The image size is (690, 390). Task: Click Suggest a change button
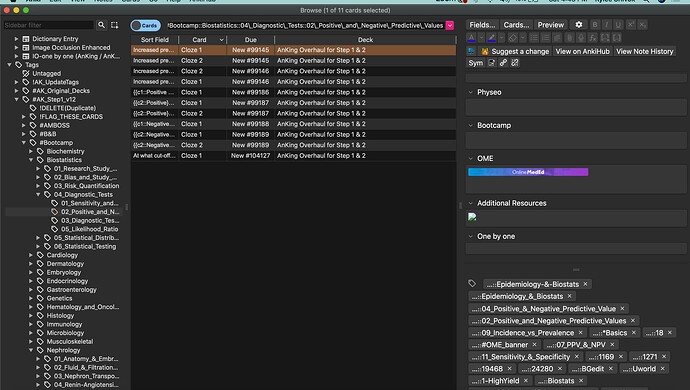515,52
